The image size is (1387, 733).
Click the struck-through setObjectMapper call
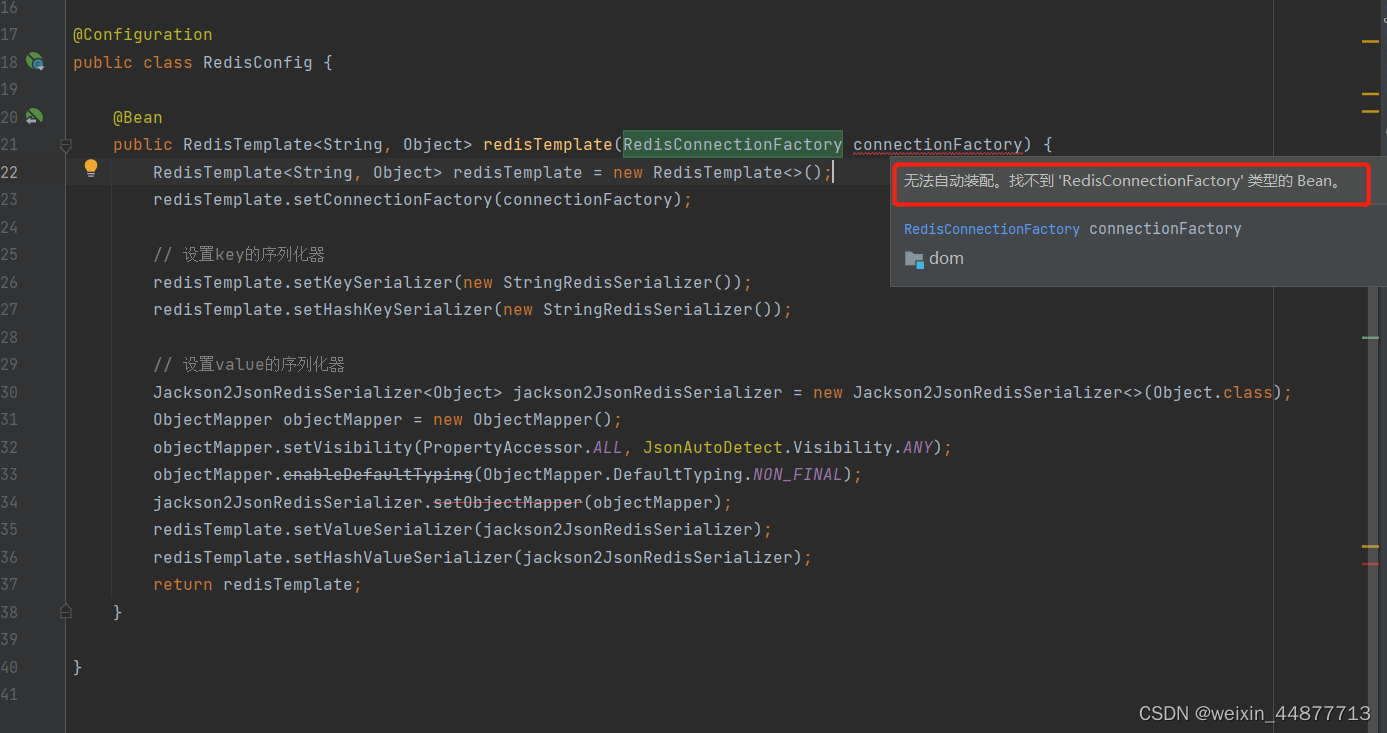point(507,502)
